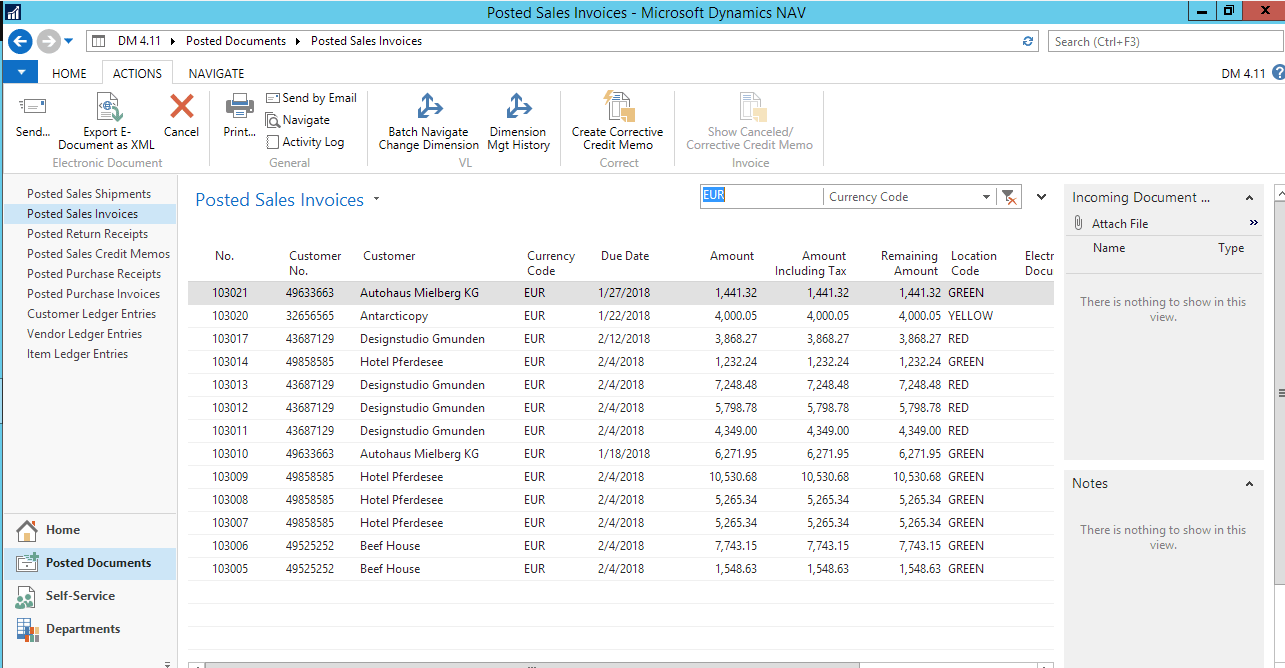Choose Send by Email in the ribbon

pos(311,98)
